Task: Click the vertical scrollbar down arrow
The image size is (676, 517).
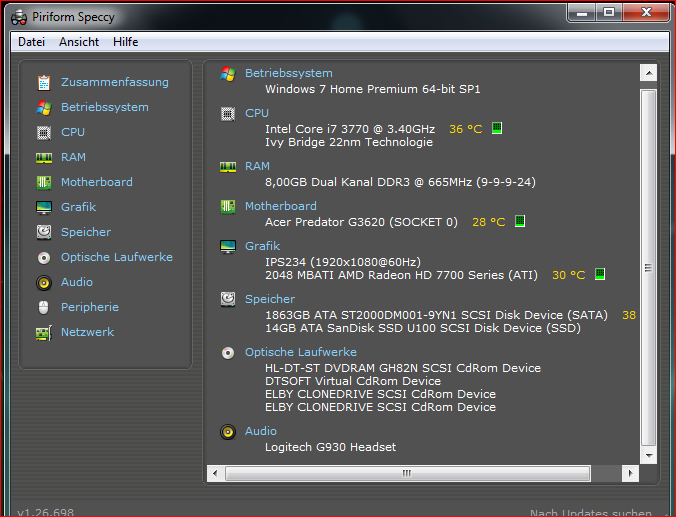Action: pos(648,455)
